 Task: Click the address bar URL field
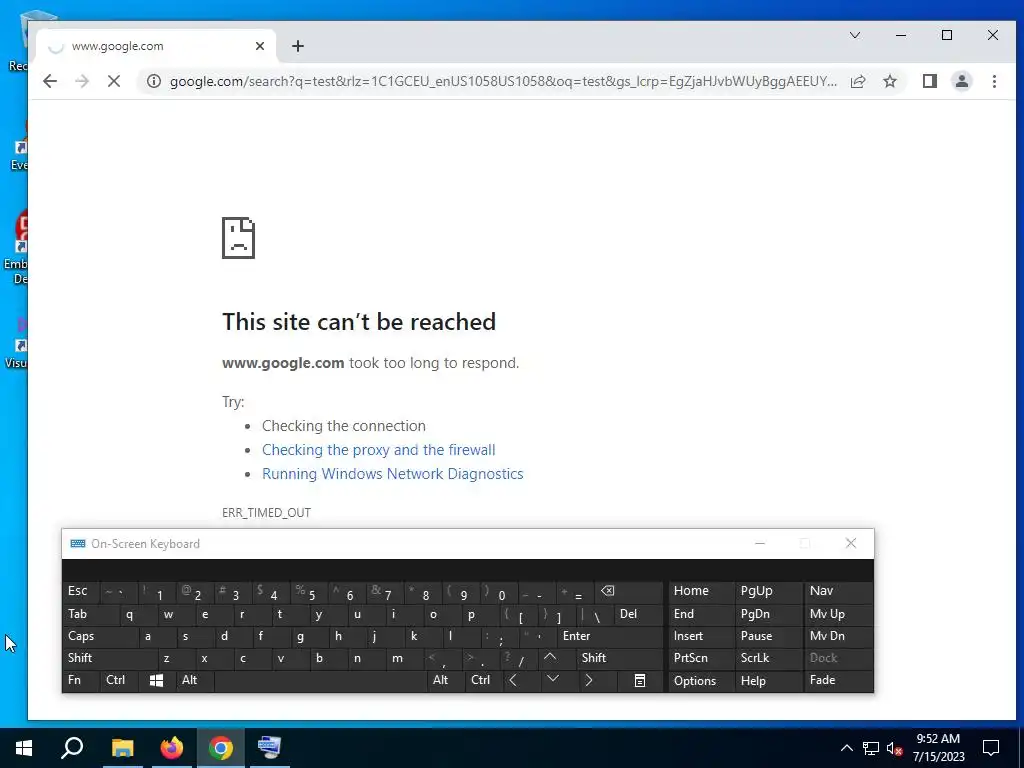[x=503, y=81]
